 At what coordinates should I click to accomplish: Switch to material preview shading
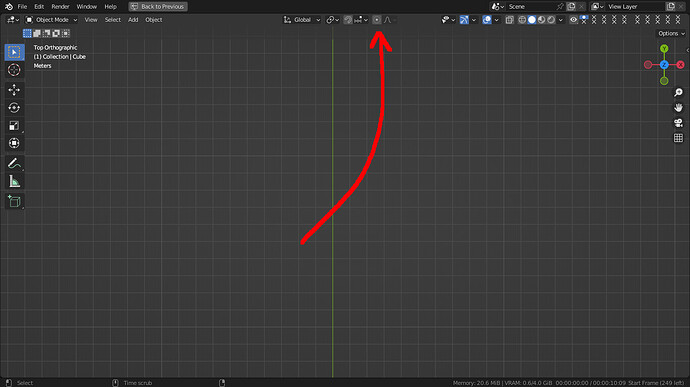tap(541, 20)
